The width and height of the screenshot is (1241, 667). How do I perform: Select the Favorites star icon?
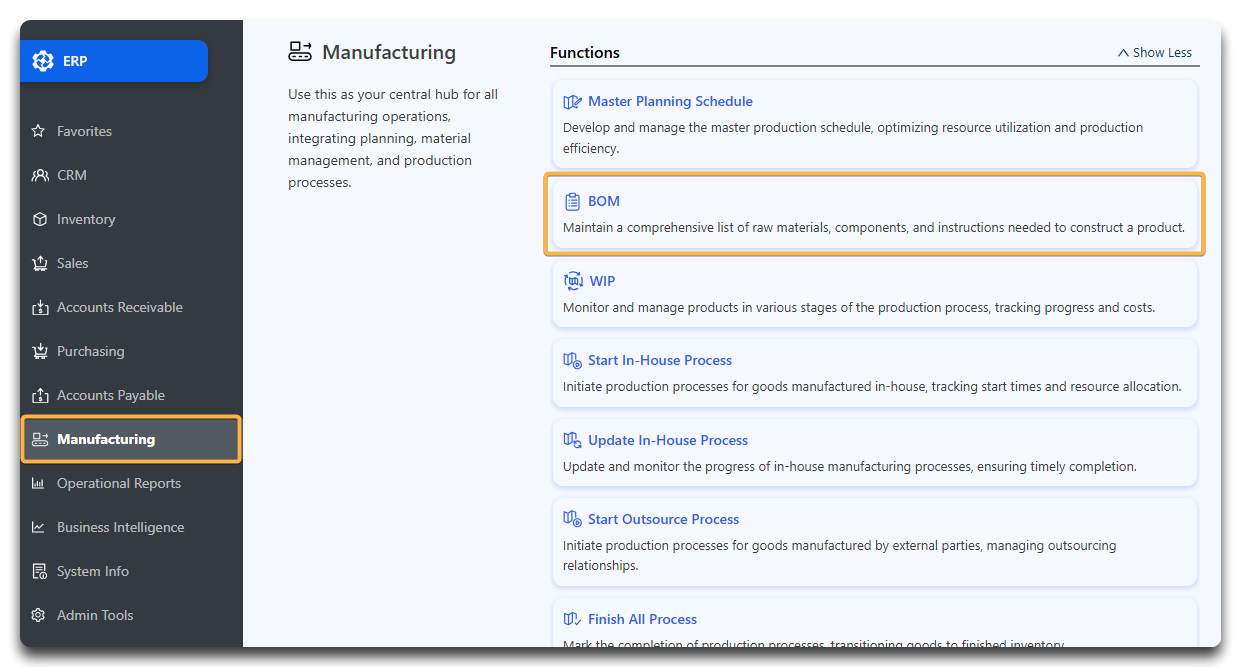pos(39,131)
